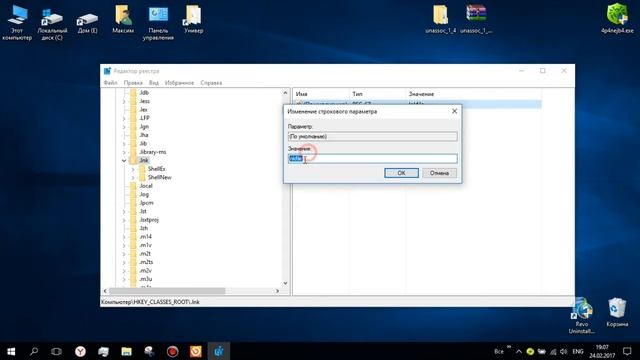The image size is (640, 360).
Task: Select the .lpcm key in tree
Action: (146, 203)
